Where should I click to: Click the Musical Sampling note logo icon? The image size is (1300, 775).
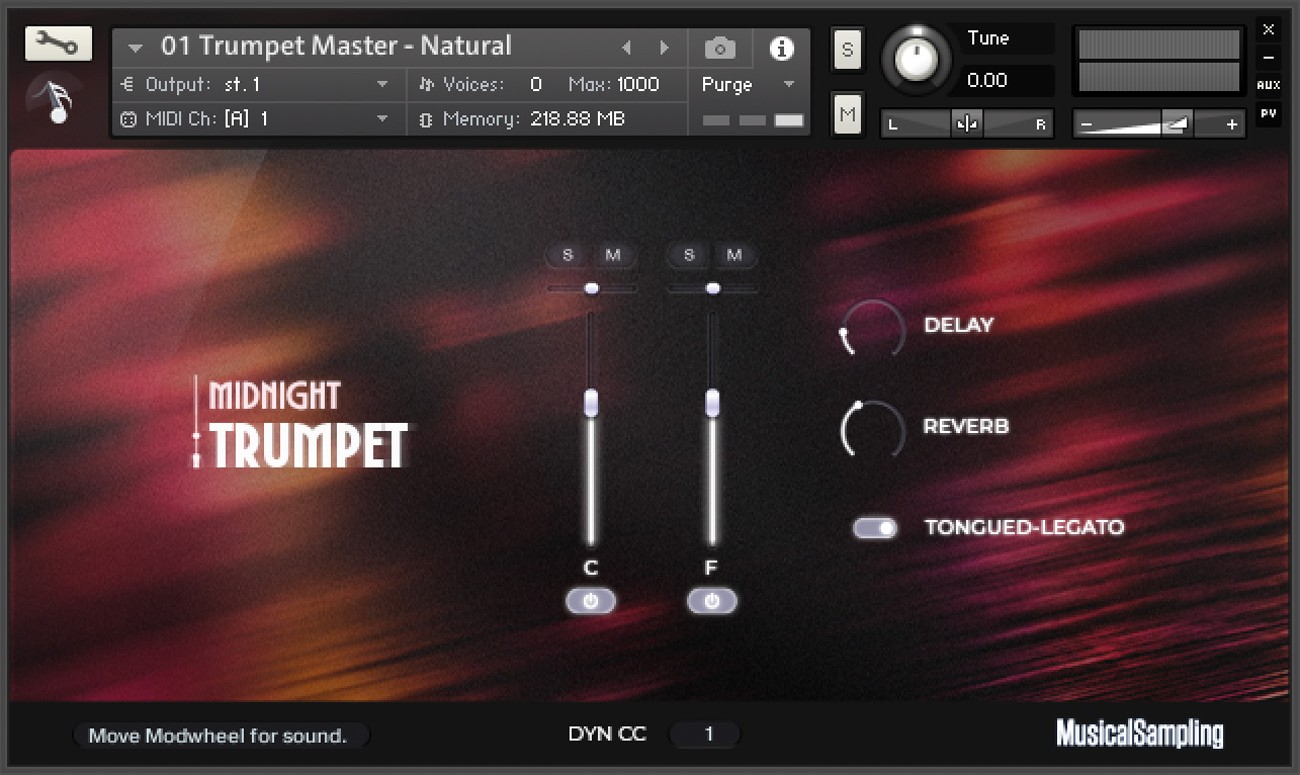point(58,101)
